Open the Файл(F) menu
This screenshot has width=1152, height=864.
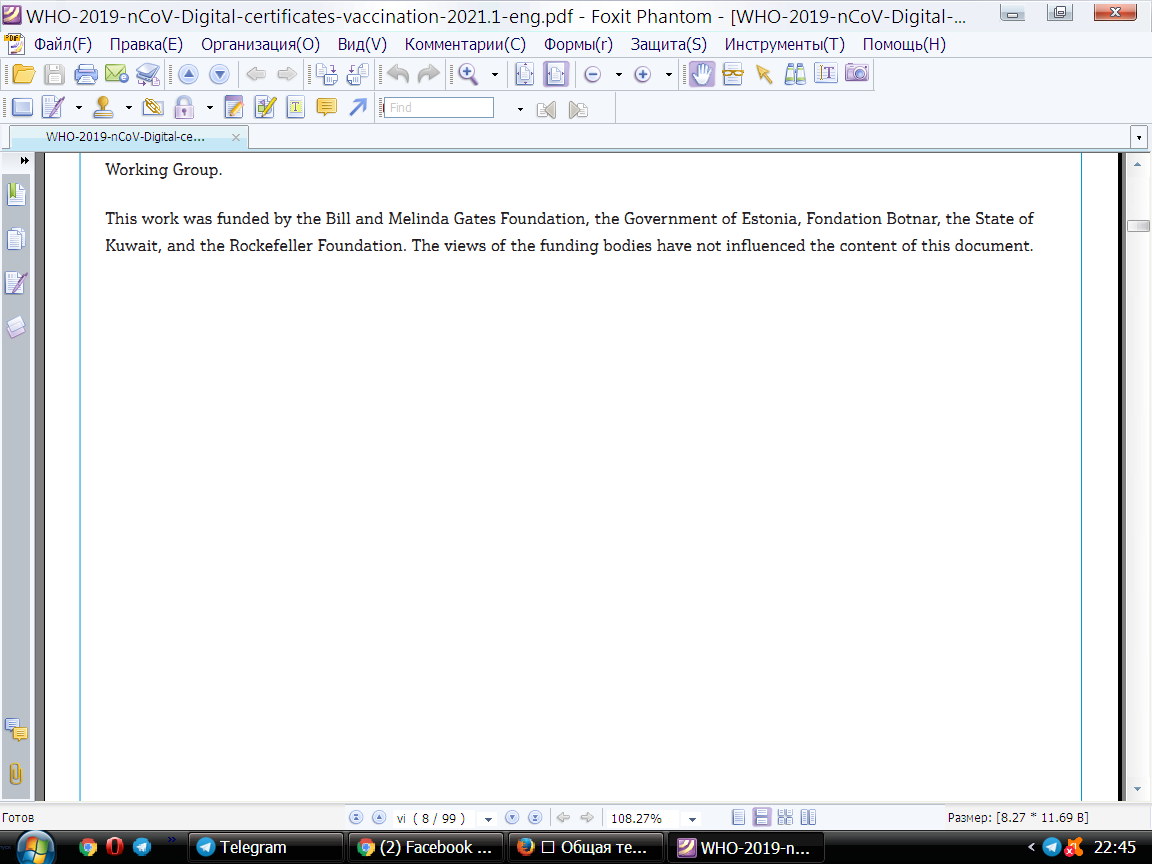tap(63, 44)
